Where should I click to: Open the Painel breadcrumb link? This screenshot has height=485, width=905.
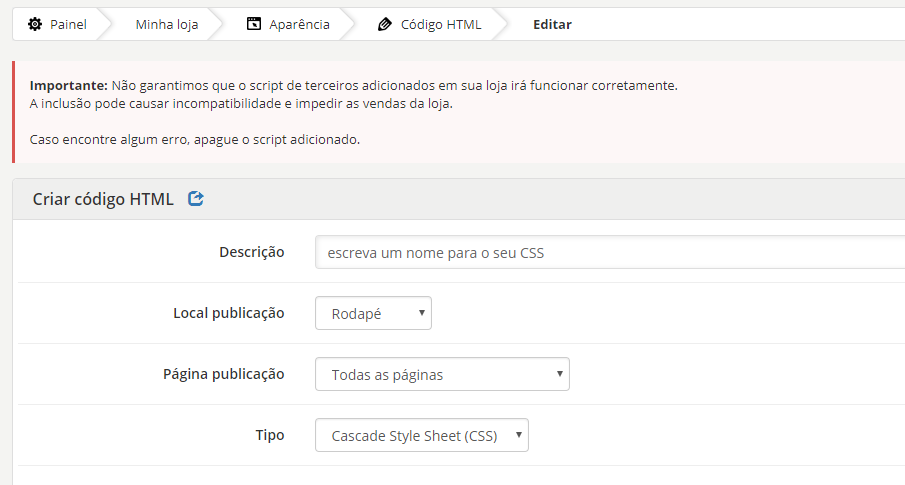point(68,24)
